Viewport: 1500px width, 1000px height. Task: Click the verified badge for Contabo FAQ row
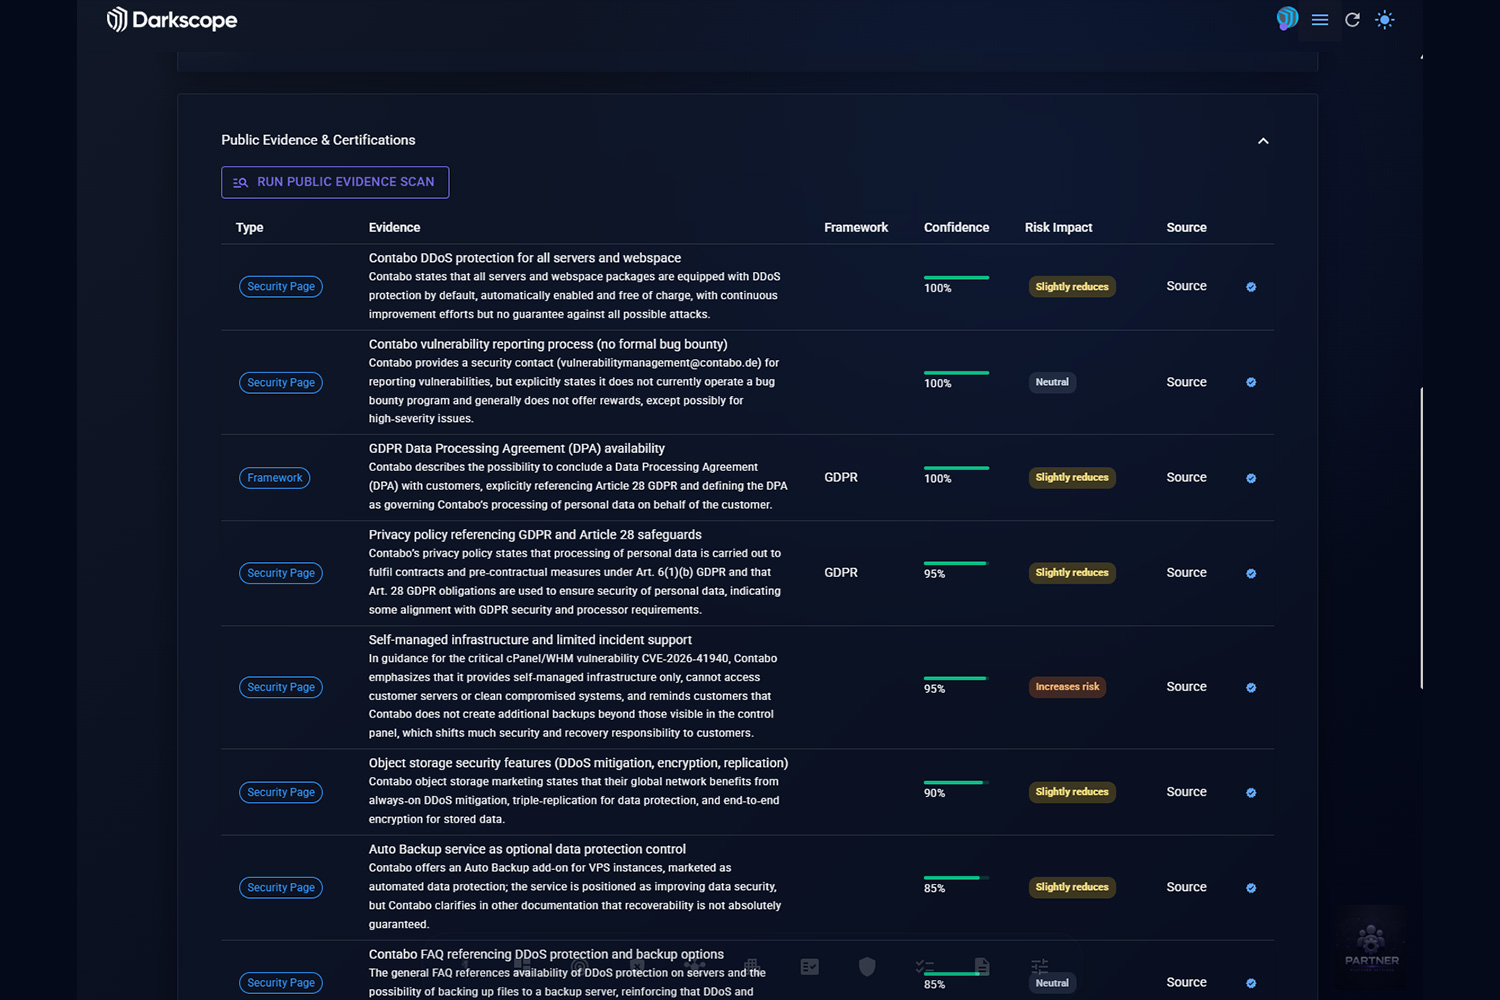(1251, 983)
